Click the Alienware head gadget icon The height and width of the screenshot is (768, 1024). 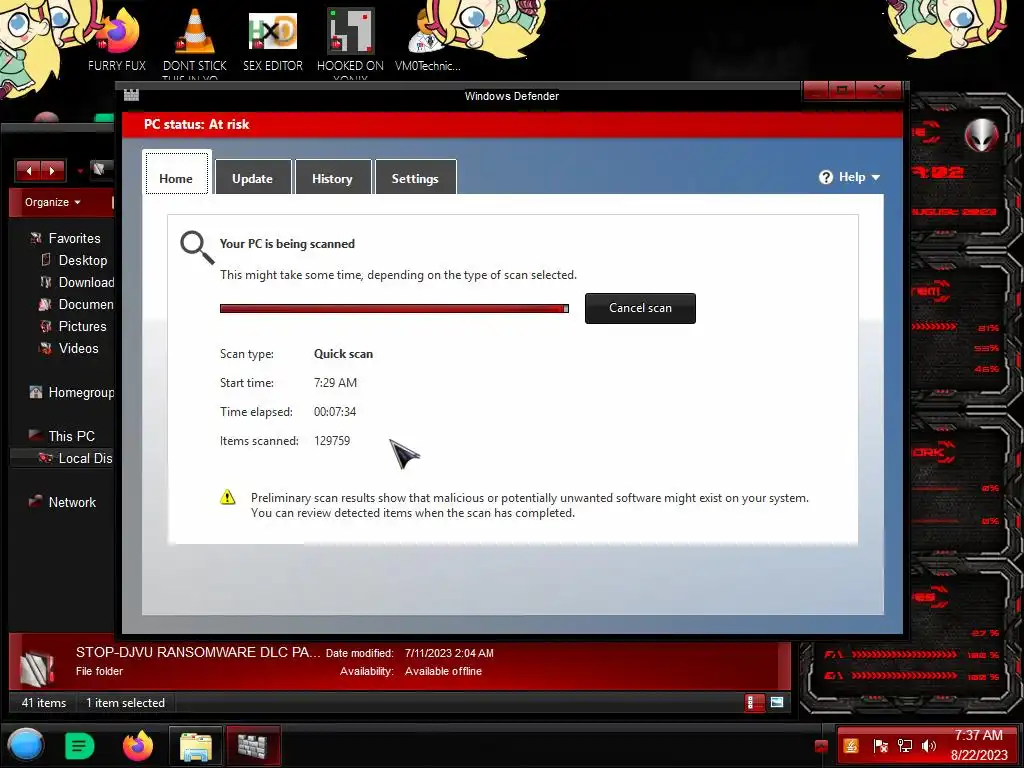tap(982, 135)
